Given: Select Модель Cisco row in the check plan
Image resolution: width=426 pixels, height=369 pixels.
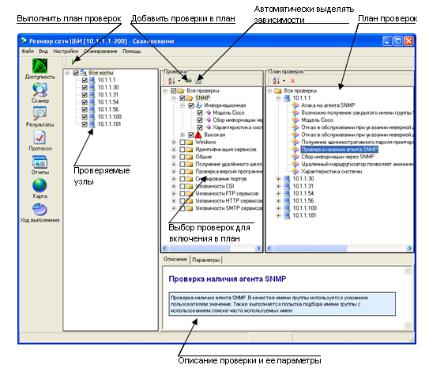Looking at the screenshot, I should (x=317, y=120).
